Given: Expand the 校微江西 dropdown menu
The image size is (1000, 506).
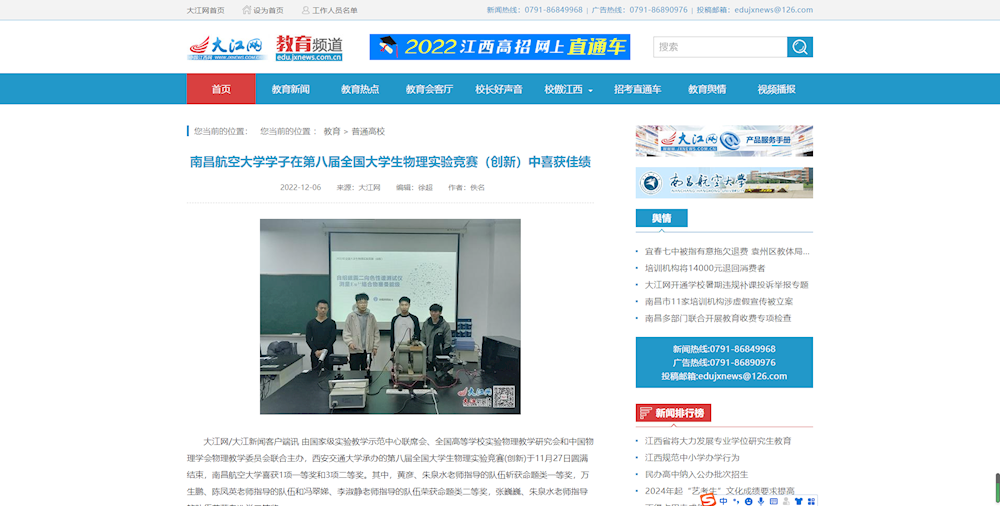Looking at the screenshot, I should (x=568, y=89).
